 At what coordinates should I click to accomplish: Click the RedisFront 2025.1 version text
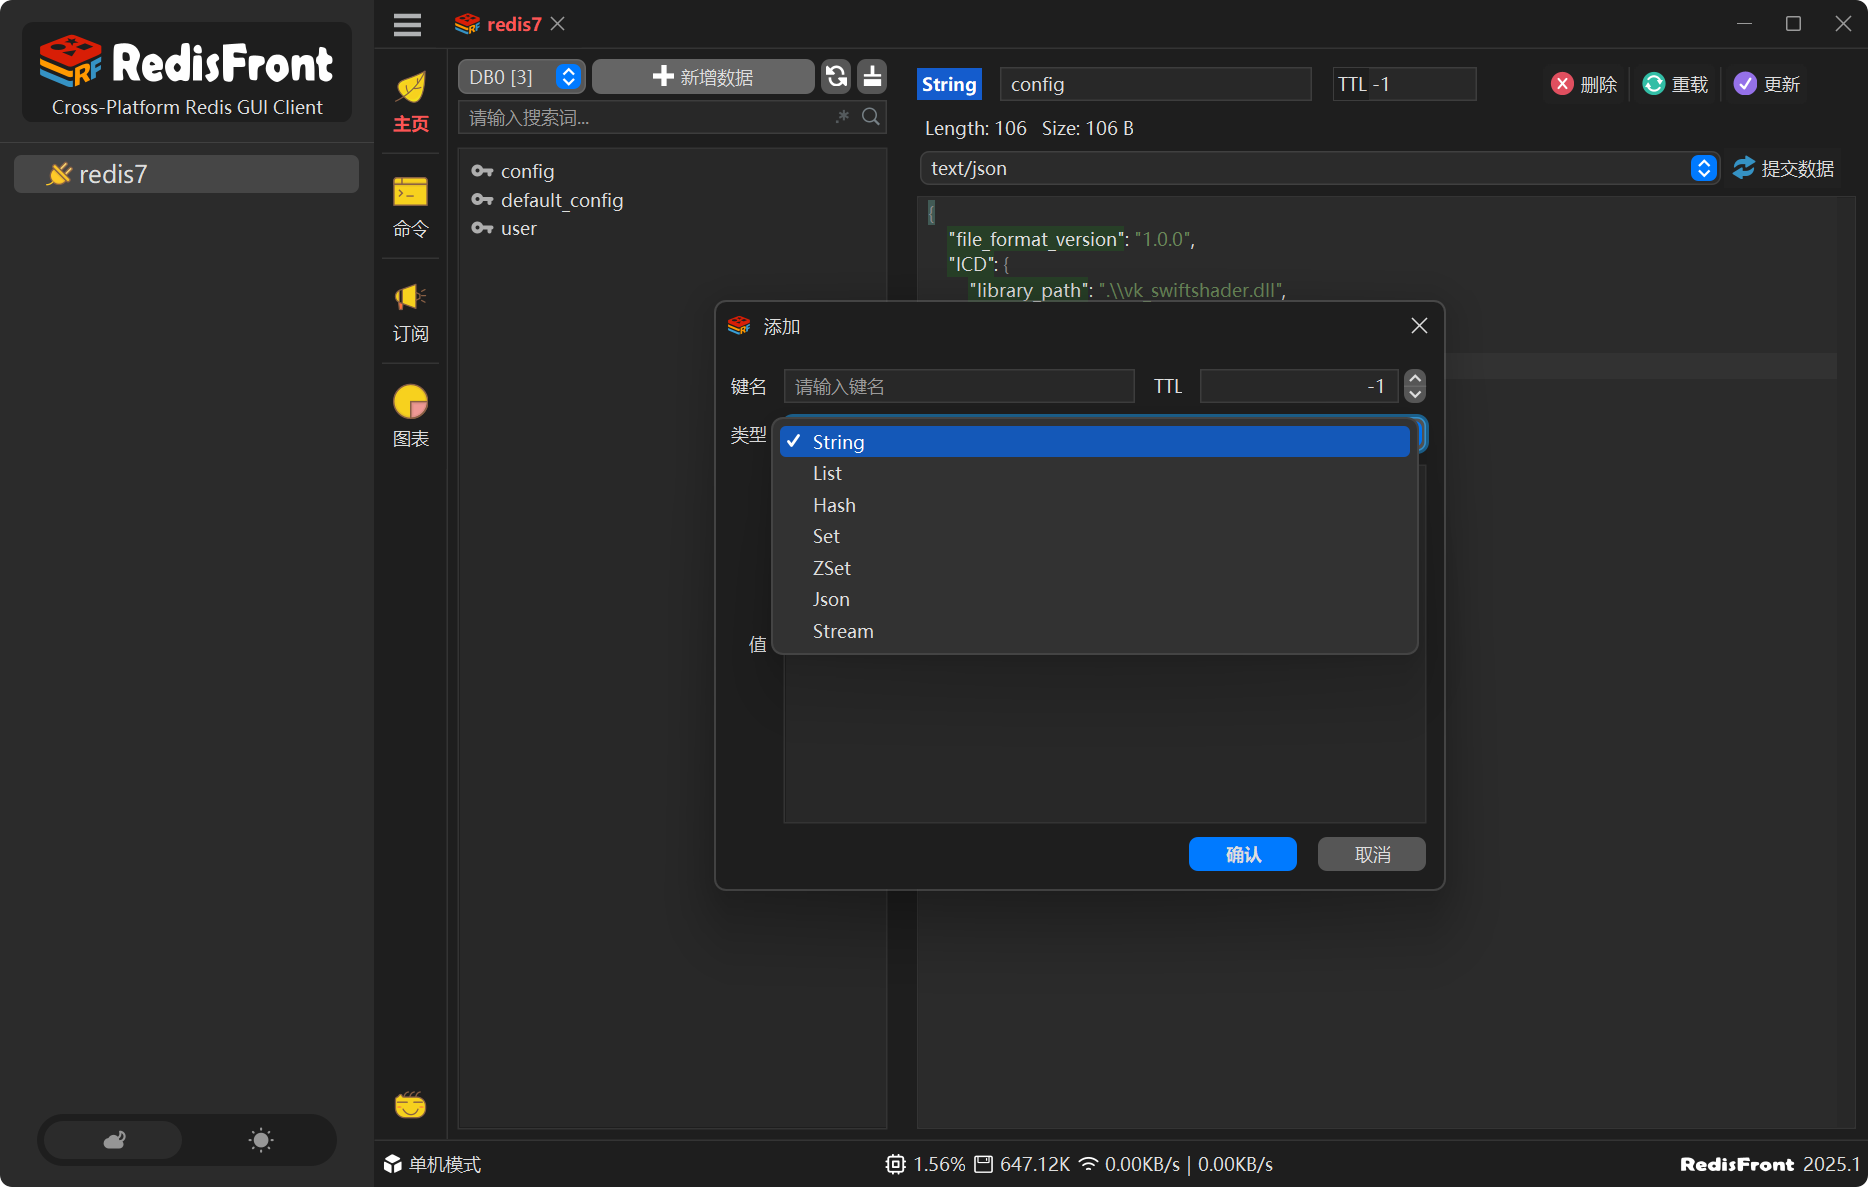click(x=1770, y=1164)
